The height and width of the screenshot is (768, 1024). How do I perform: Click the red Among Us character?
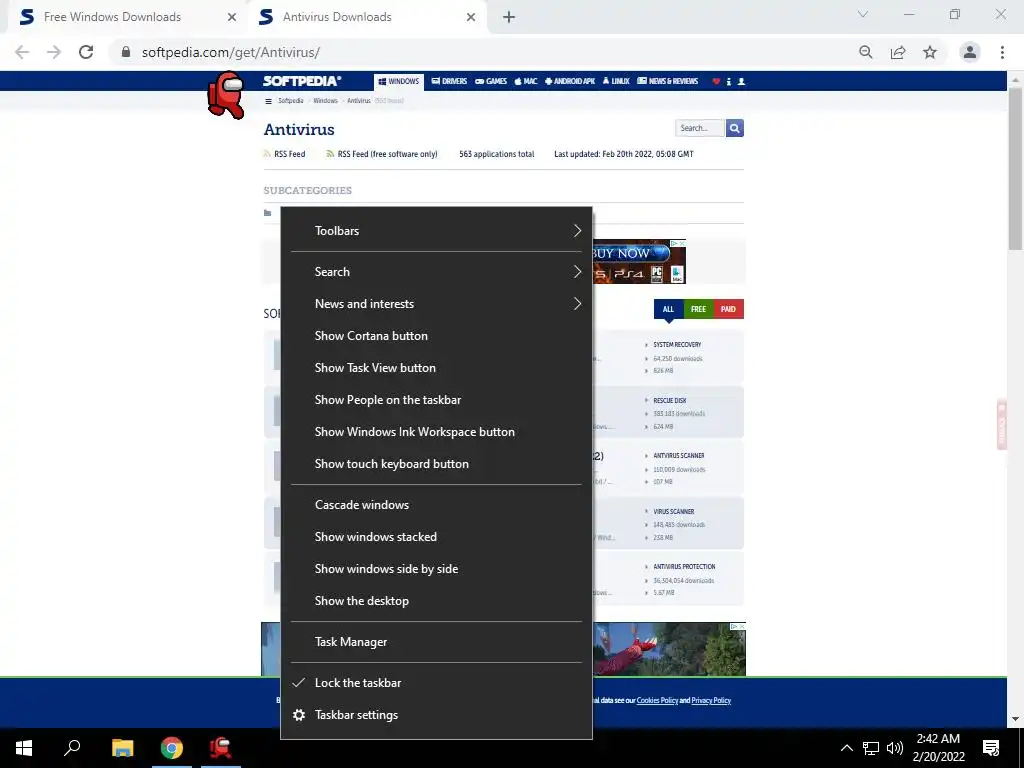(226, 95)
